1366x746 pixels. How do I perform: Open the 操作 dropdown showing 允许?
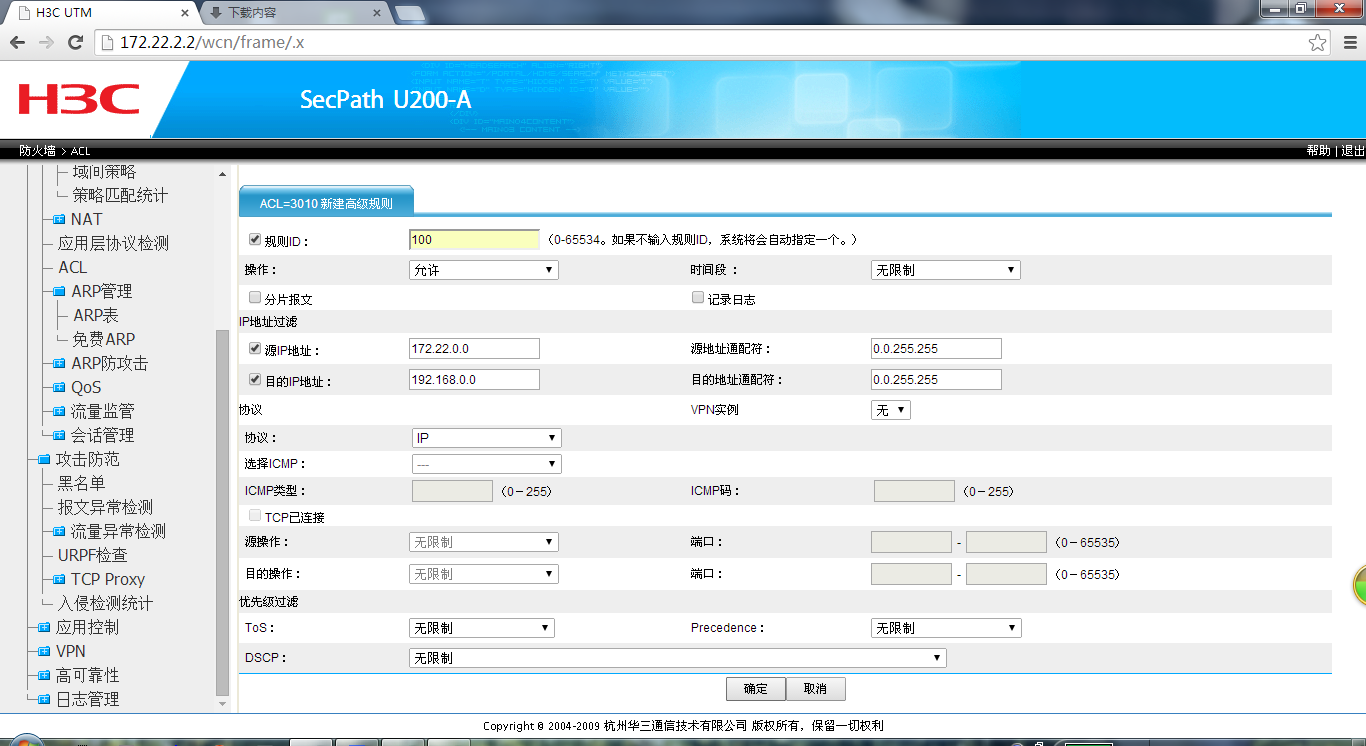click(484, 270)
